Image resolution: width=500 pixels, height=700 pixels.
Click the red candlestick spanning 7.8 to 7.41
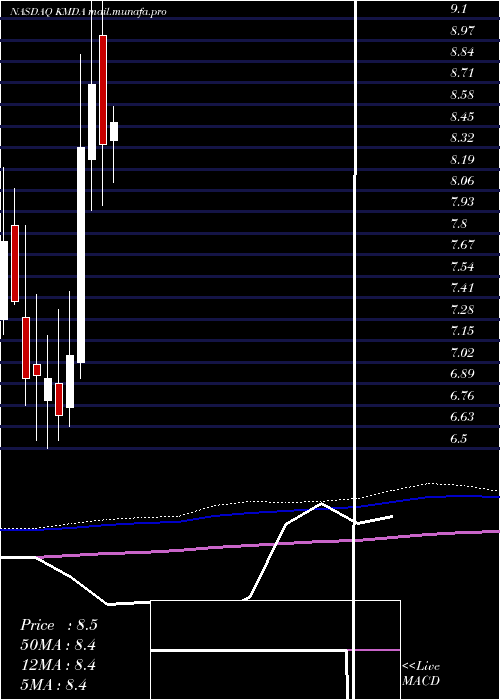(x=15, y=263)
